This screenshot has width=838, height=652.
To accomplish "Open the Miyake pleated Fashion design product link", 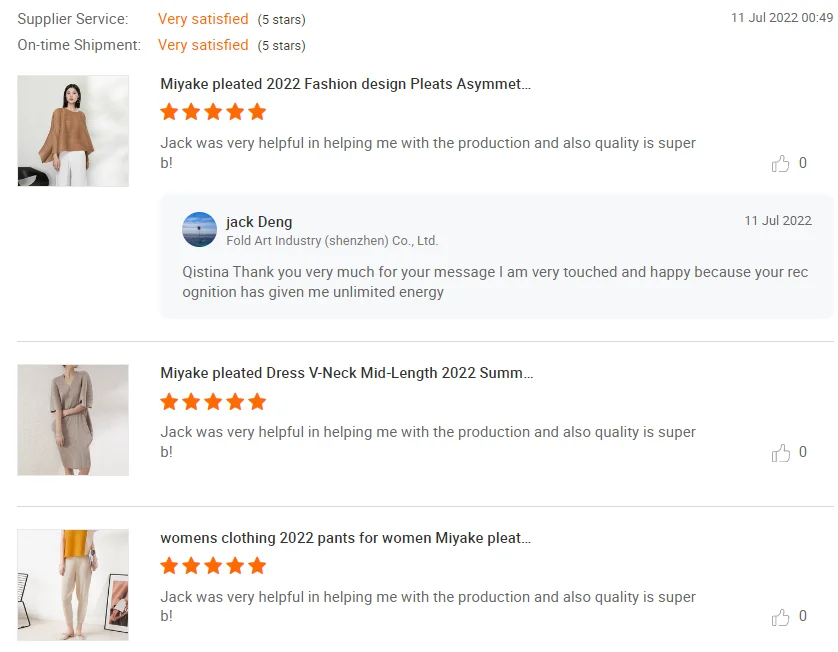I will [345, 85].
